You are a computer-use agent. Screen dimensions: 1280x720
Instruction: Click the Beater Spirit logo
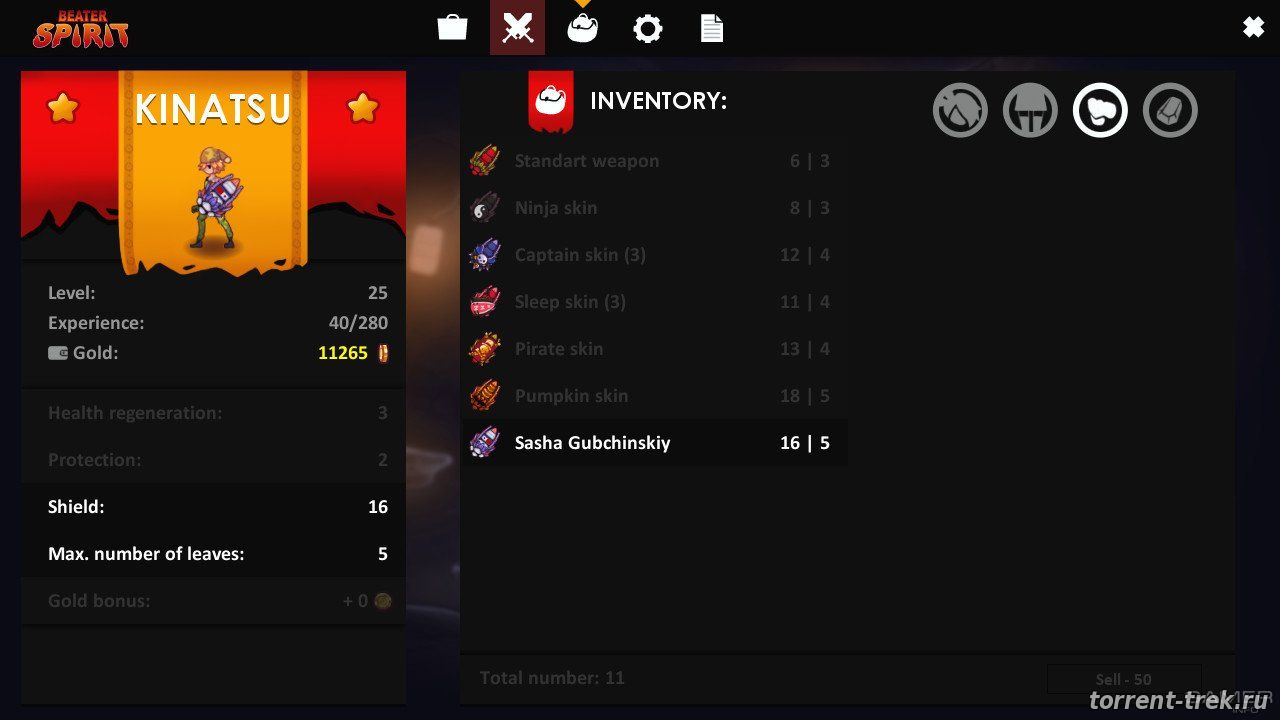[x=80, y=29]
